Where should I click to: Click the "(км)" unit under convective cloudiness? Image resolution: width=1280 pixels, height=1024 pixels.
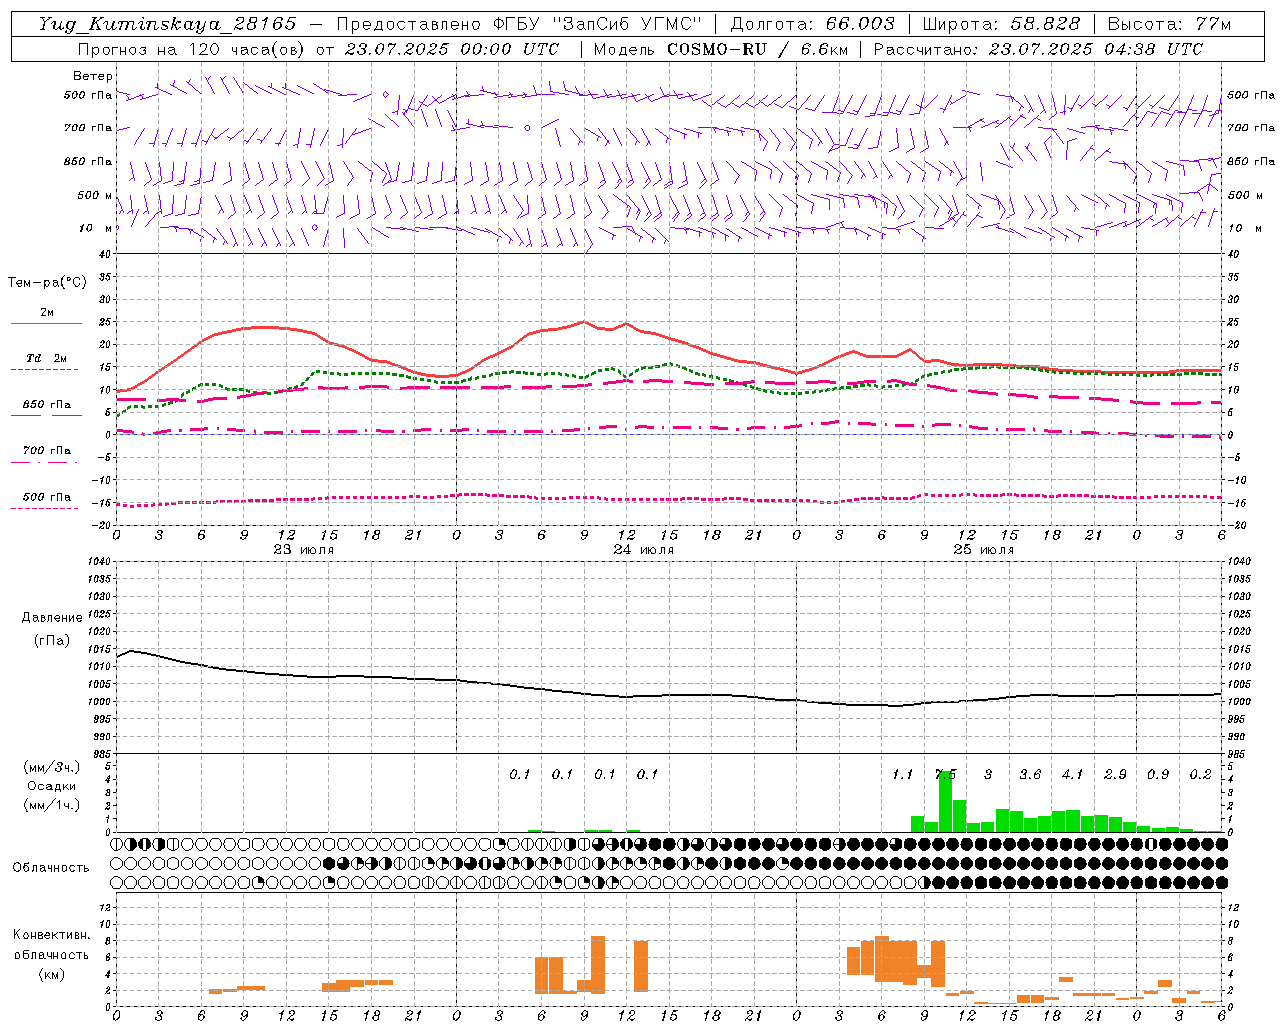tap(52, 974)
